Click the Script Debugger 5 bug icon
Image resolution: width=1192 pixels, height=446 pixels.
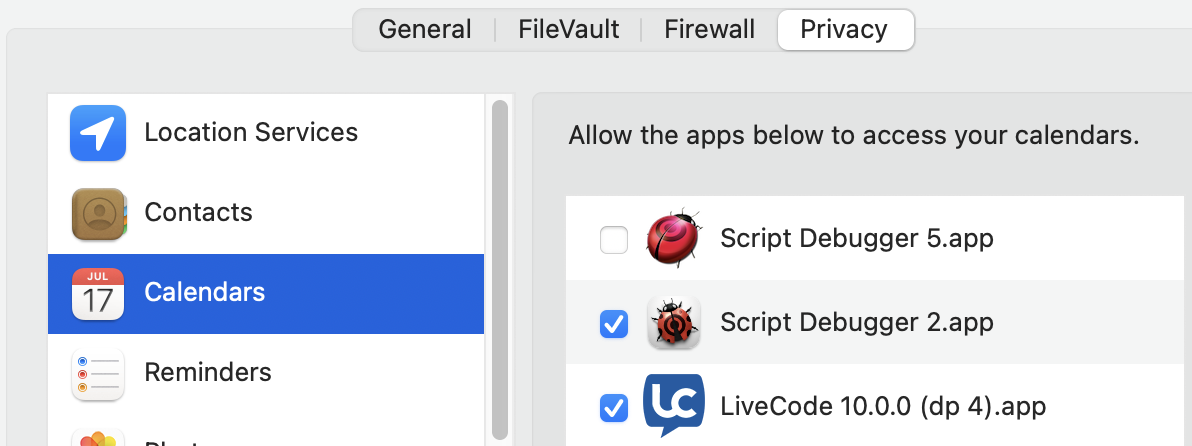coord(673,239)
